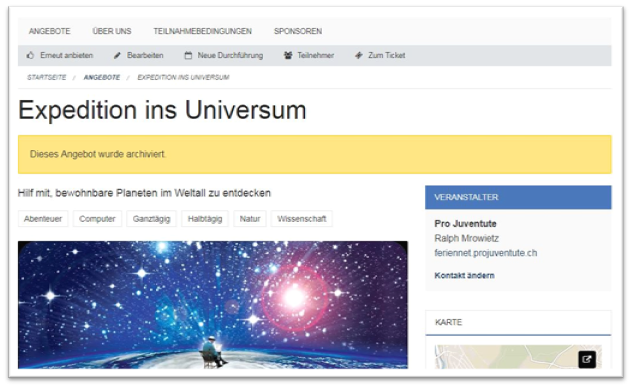Click the calendar icon for Neue Durchführung
Screen dimensions: 631x387
[188, 56]
